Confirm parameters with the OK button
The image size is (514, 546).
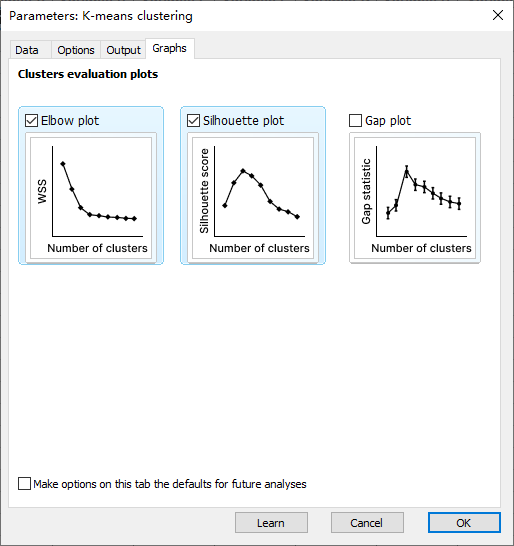(x=464, y=522)
